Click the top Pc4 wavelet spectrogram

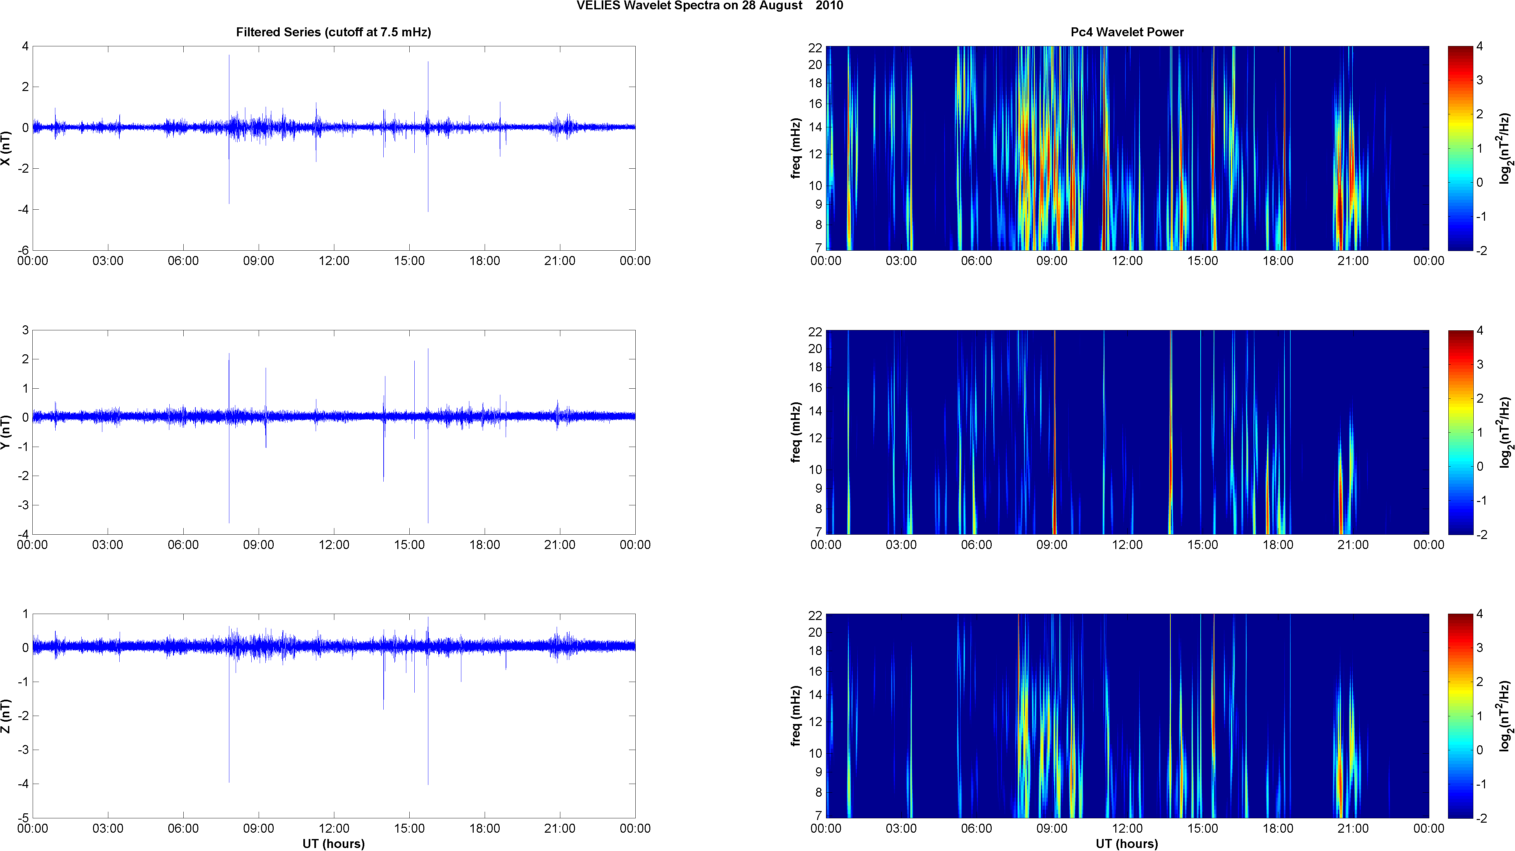[1127, 148]
